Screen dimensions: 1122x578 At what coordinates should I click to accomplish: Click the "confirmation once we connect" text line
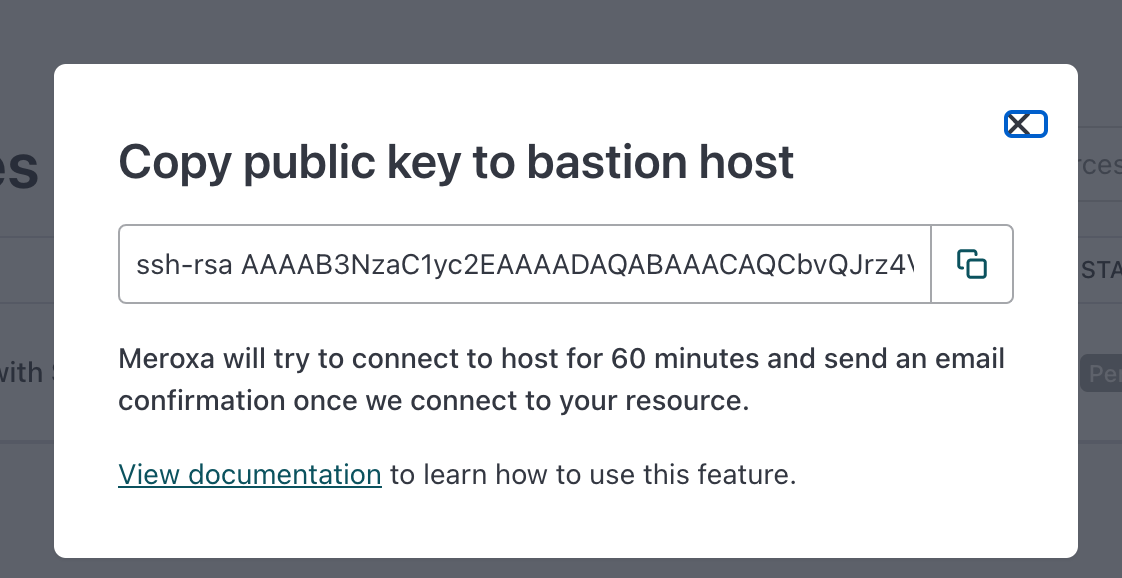[x=434, y=401]
